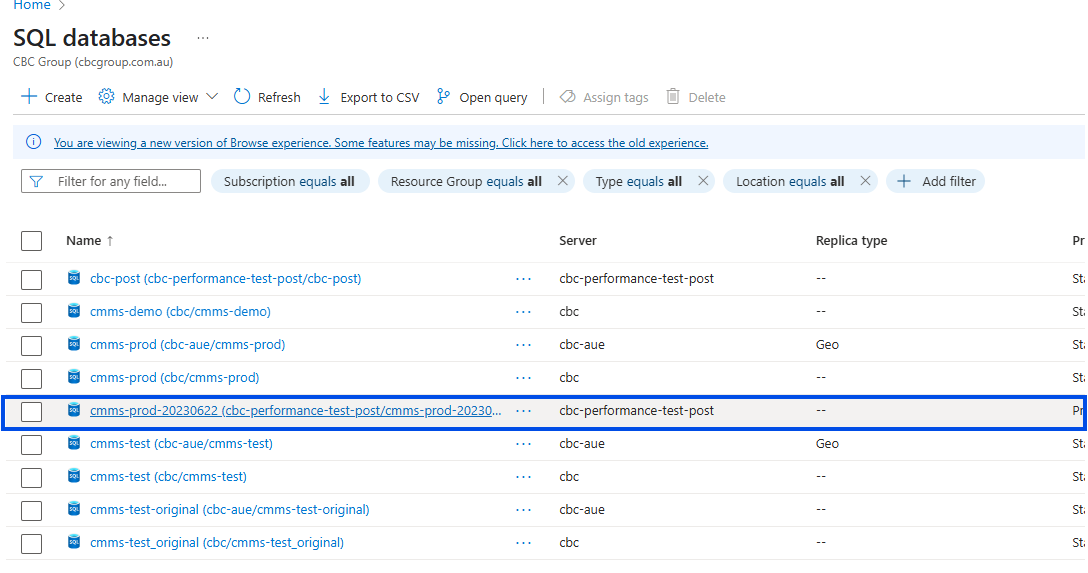Select all databases with header checkbox
The width and height of the screenshot is (1088, 573).
(x=32, y=240)
